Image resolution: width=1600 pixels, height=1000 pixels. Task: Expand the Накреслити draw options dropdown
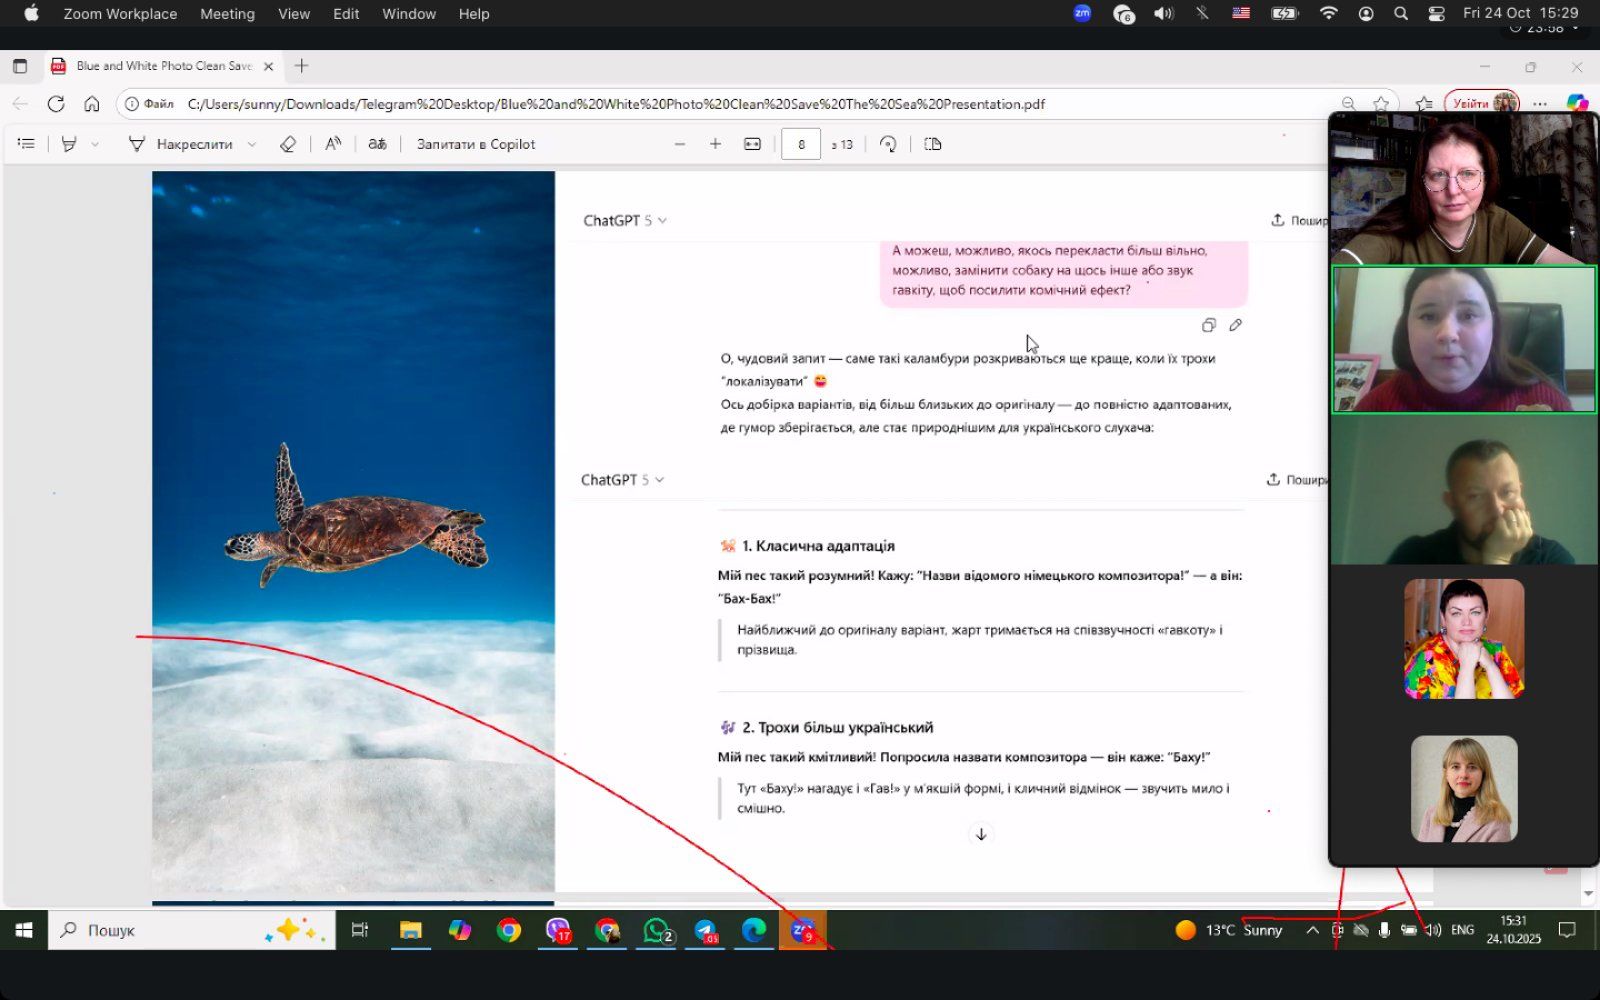(x=252, y=144)
